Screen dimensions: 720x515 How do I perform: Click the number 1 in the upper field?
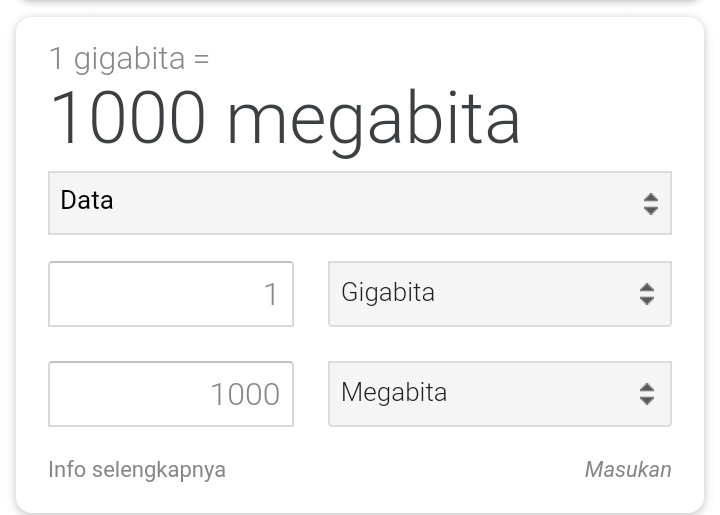coord(270,295)
